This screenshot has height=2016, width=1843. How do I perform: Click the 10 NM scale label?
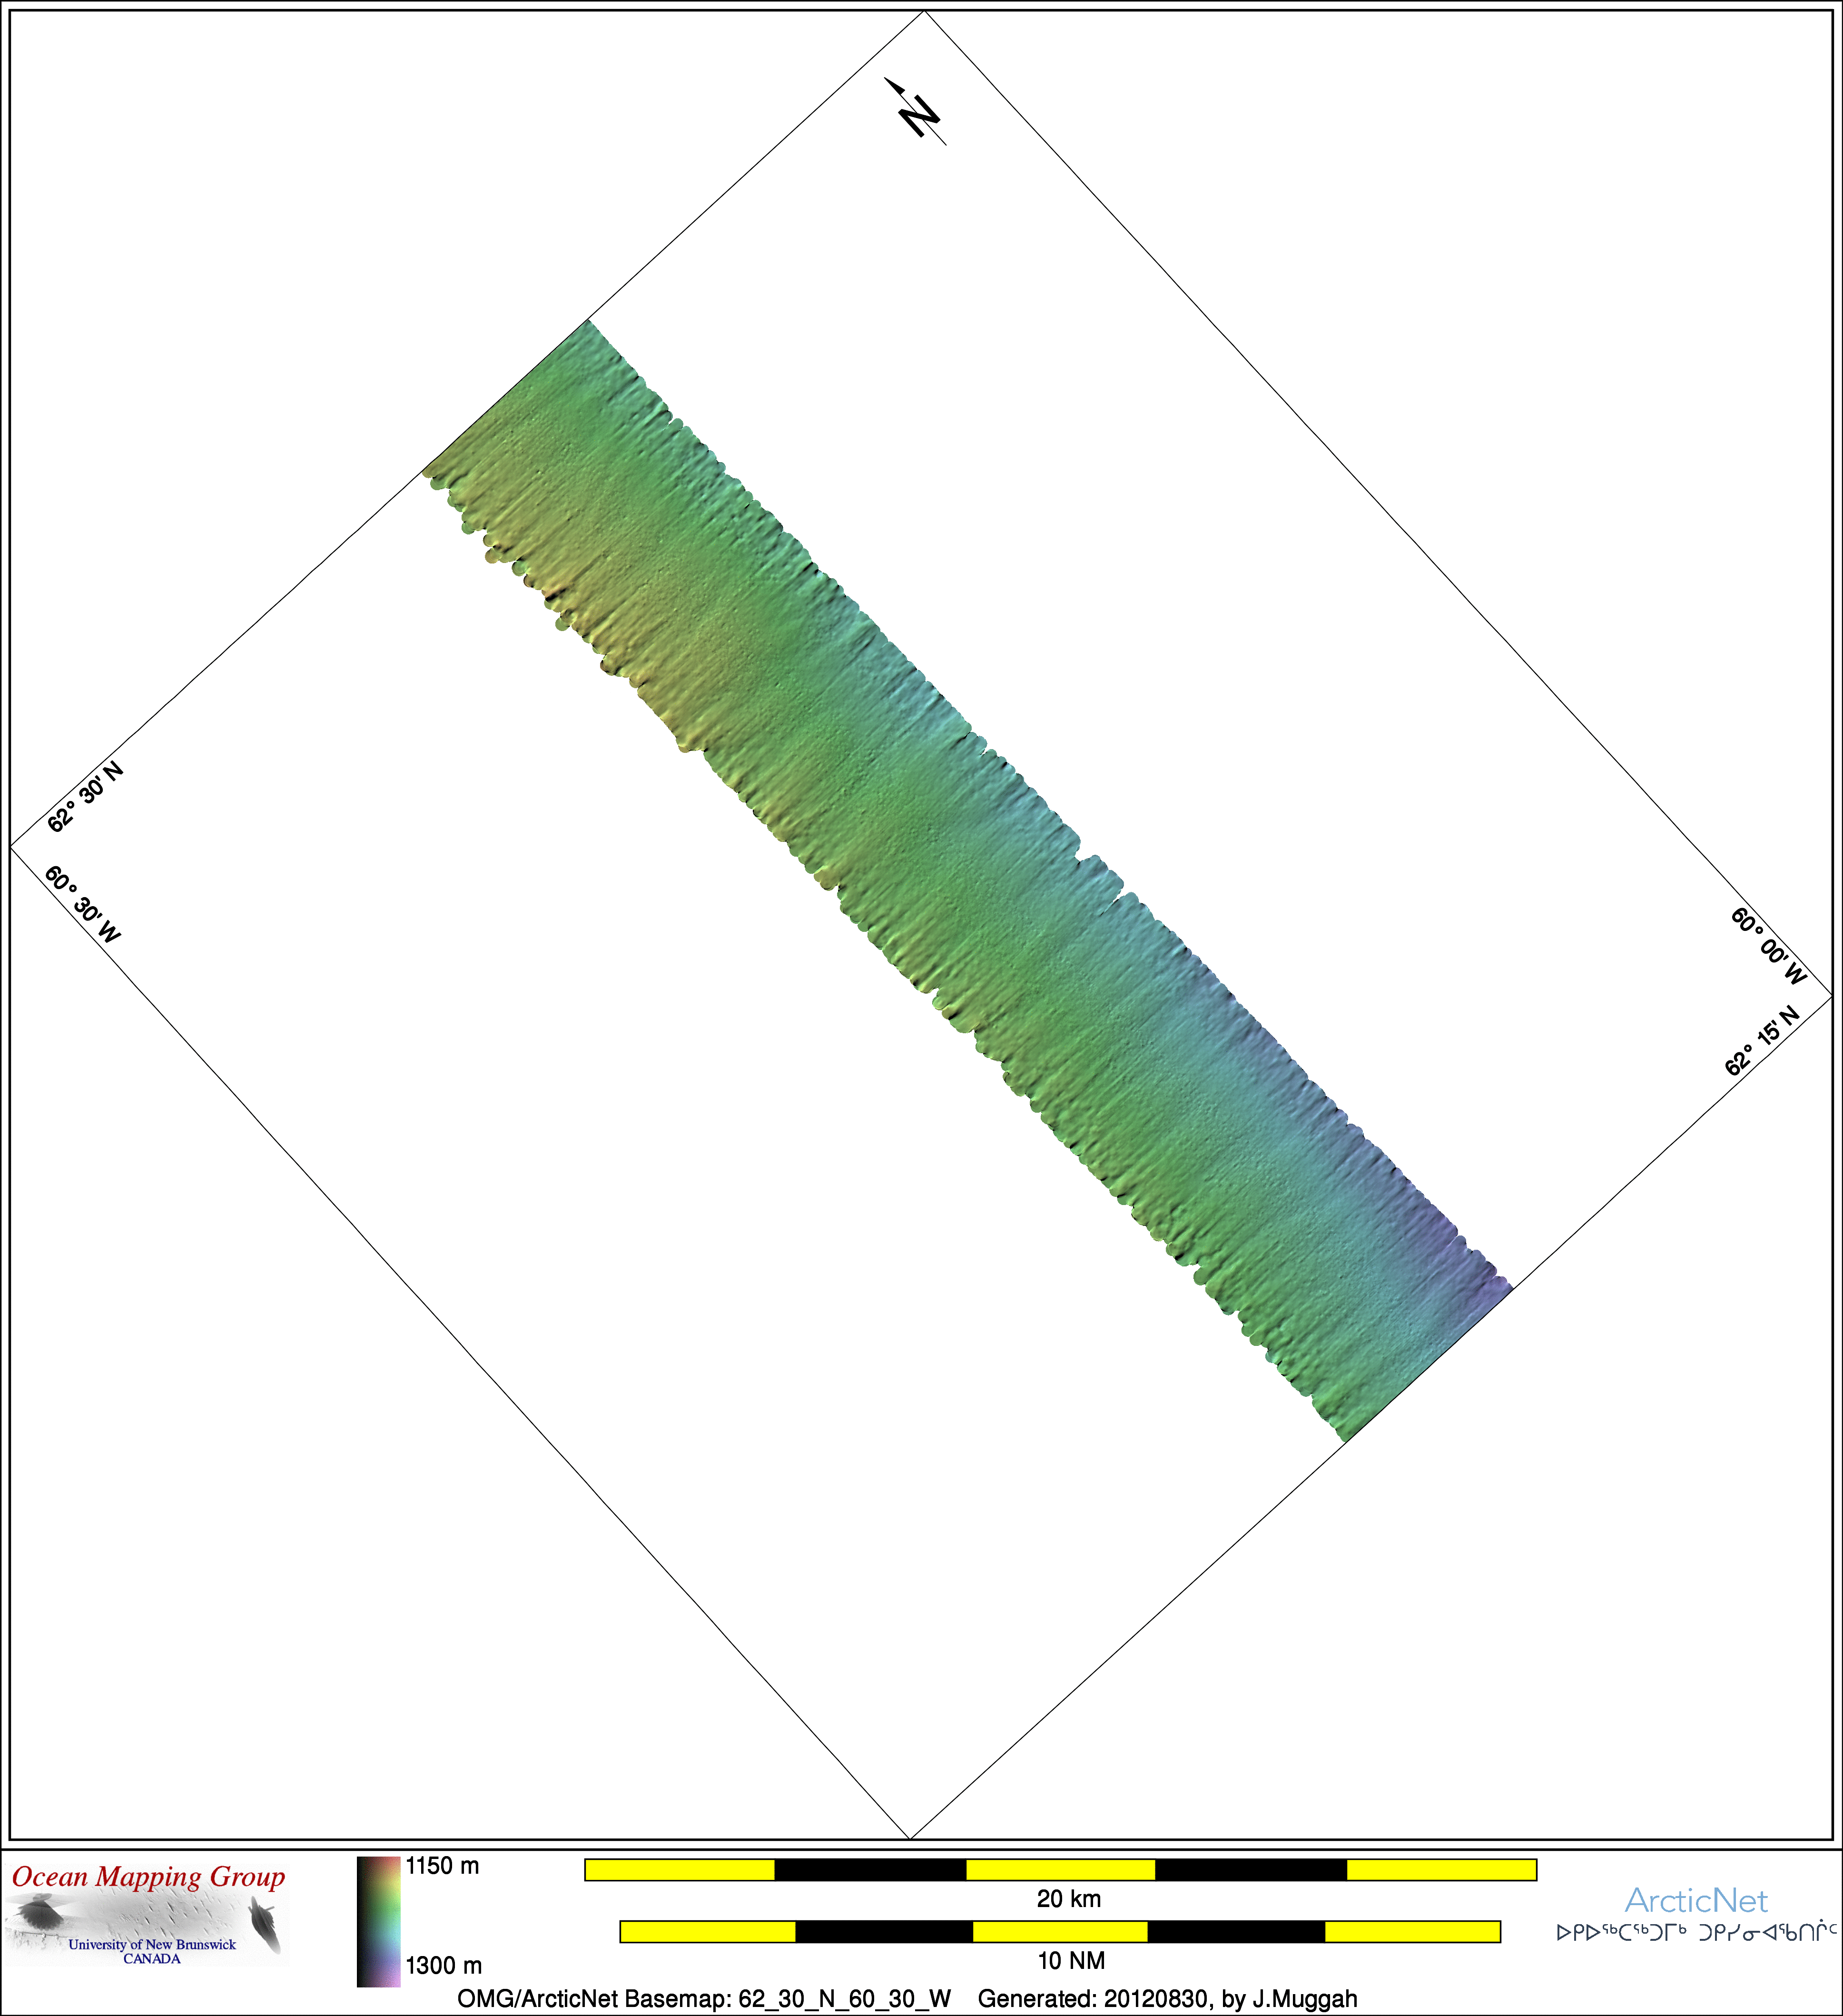(x=1071, y=1961)
